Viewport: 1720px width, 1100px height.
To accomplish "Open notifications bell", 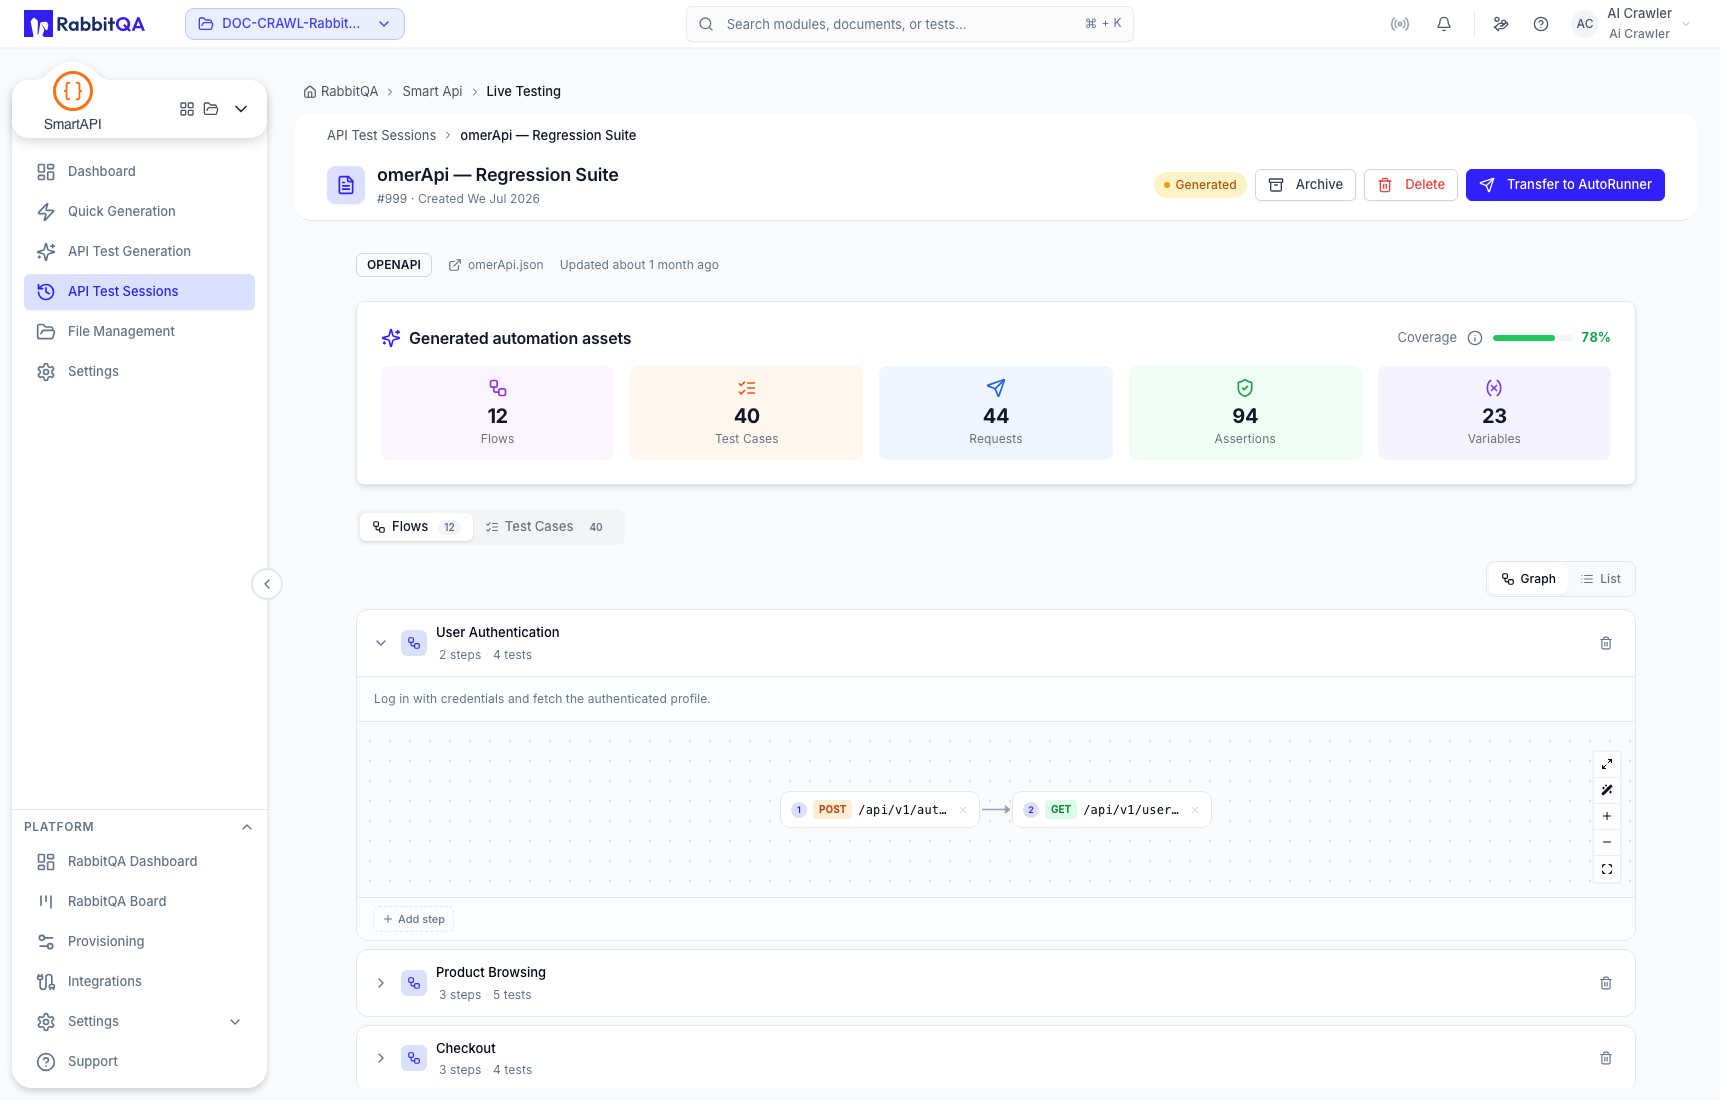I will point(1444,24).
